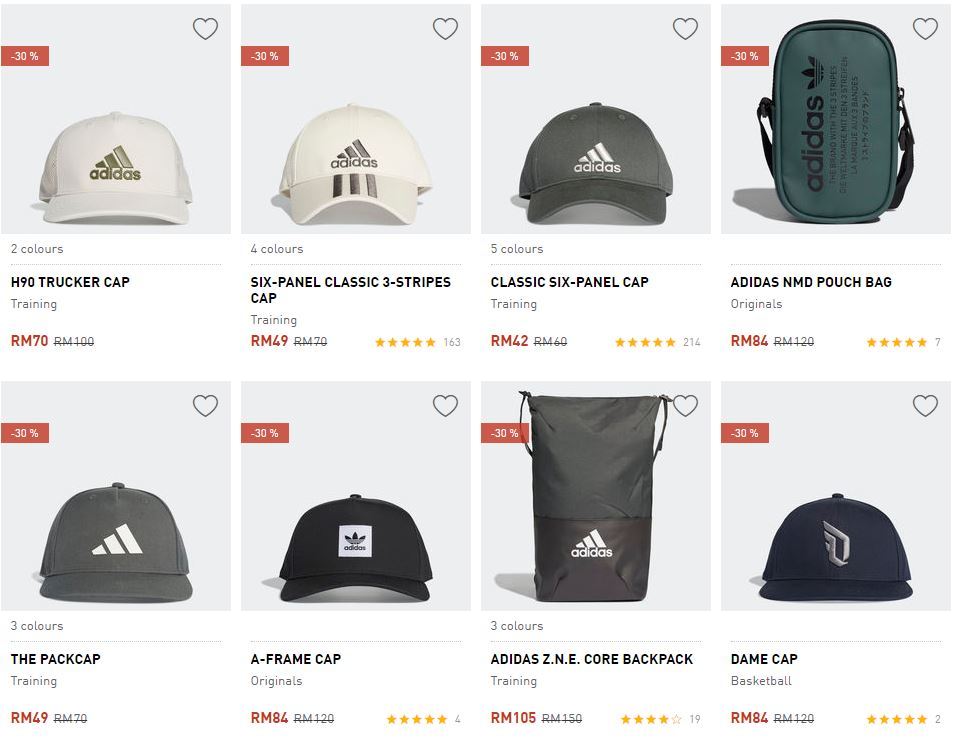Open the H90 Trucker Cap product title
The height and width of the screenshot is (739, 953).
tap(70, 282)
